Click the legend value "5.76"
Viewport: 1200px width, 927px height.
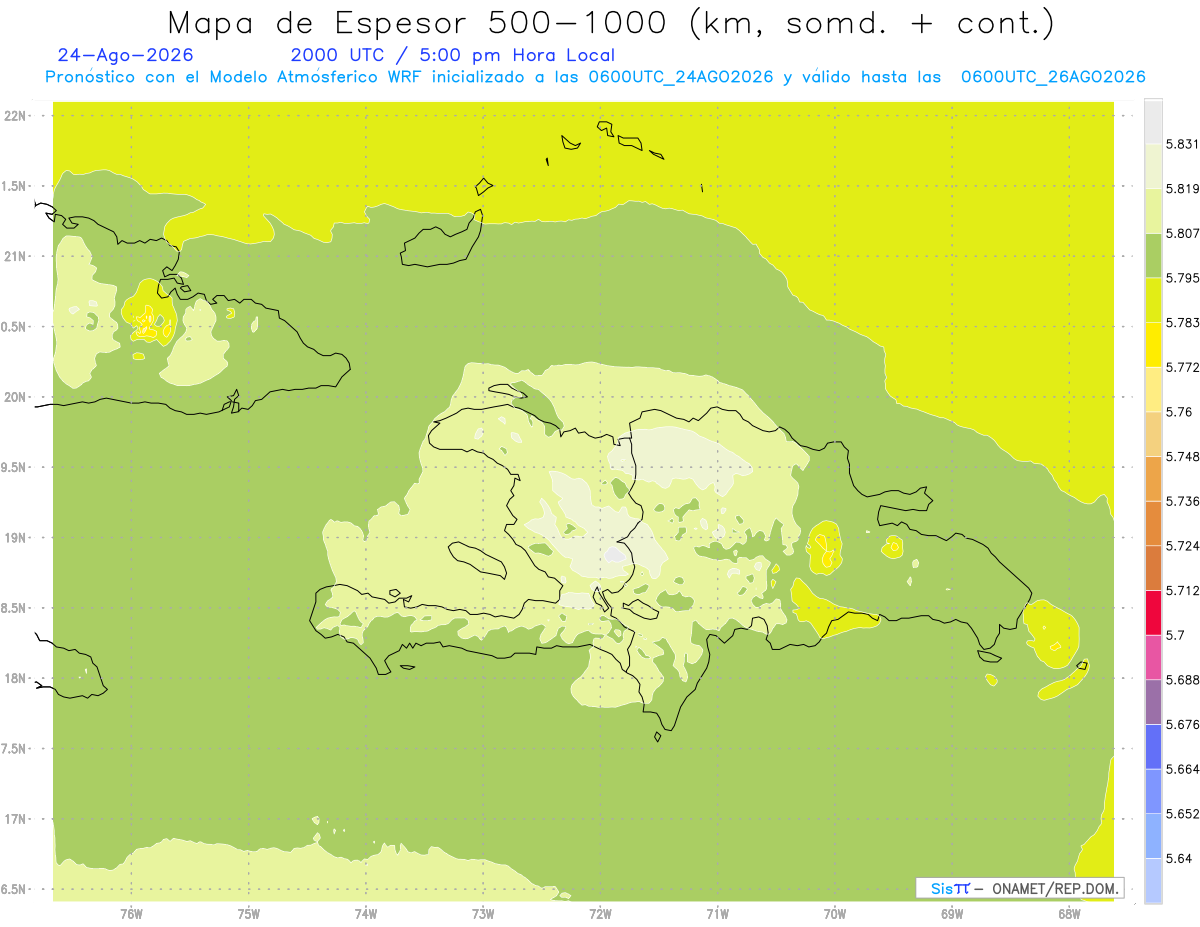pyautogui.click(x=1178, y=412)
